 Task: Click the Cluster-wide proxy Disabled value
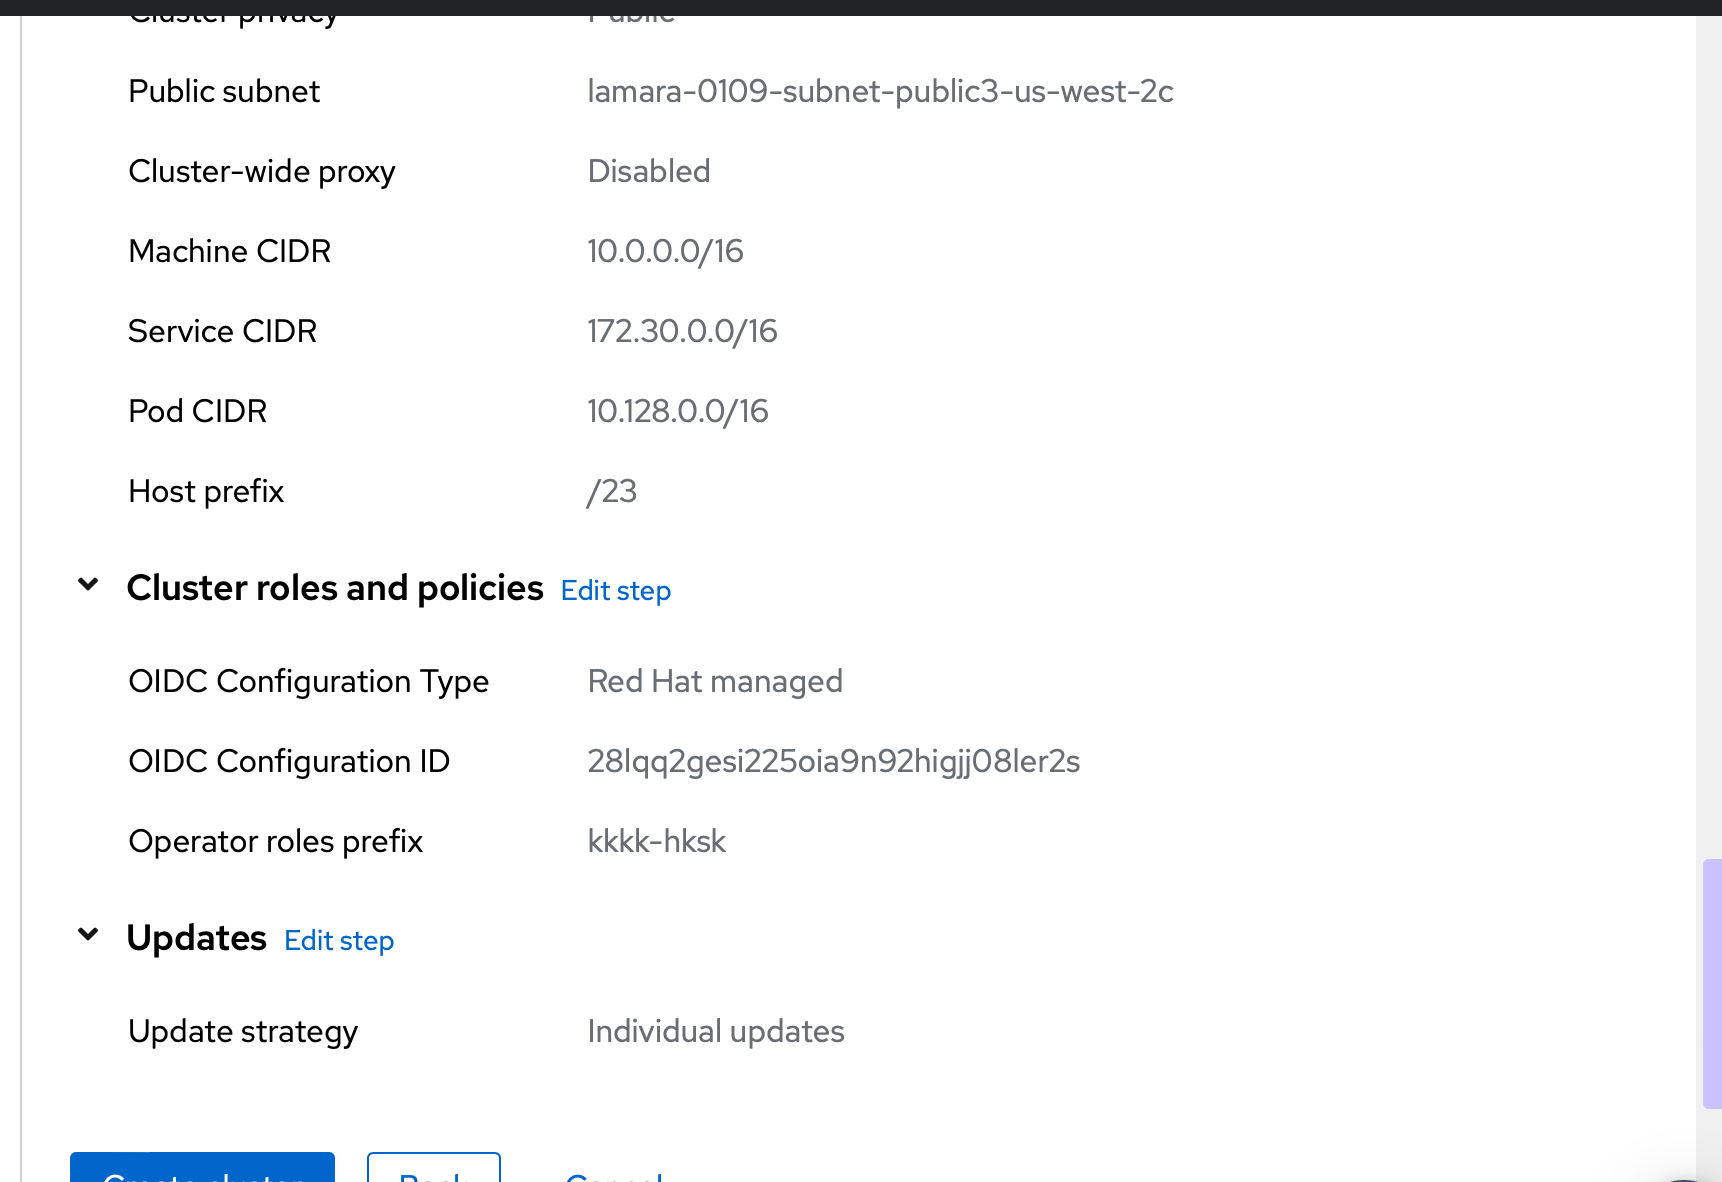click(649, 172)
